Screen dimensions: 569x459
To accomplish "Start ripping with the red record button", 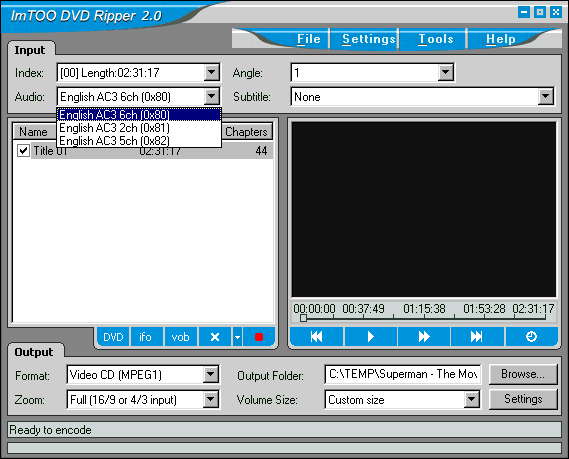I will (x=259, y=337).
